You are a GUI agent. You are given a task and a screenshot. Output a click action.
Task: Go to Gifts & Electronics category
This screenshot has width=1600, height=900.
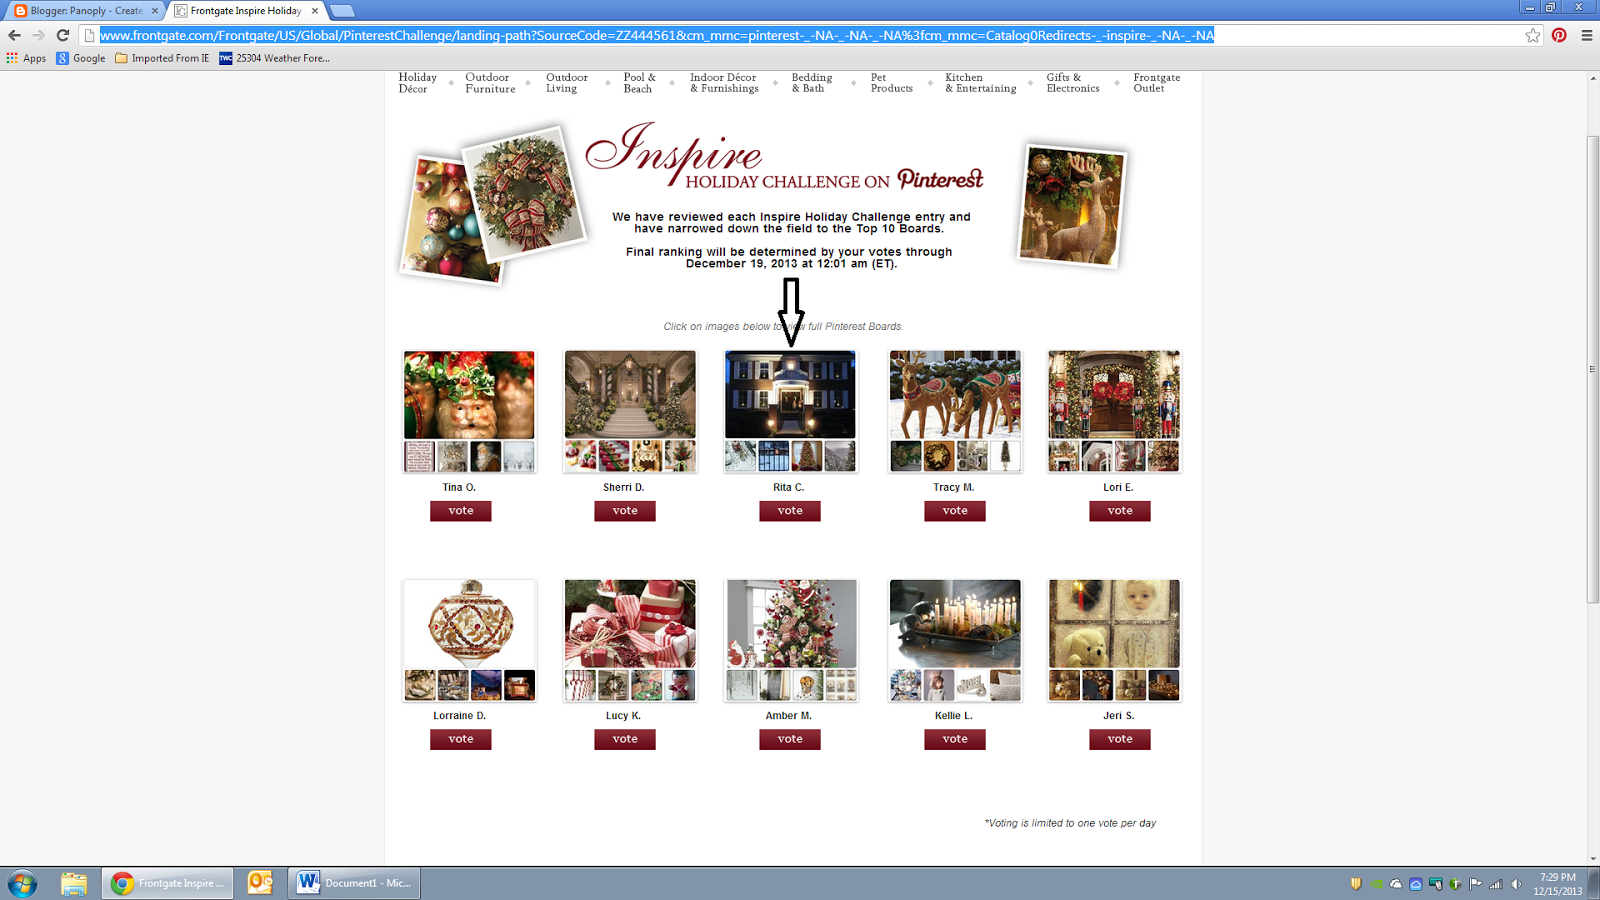[x=1073, y=83]
